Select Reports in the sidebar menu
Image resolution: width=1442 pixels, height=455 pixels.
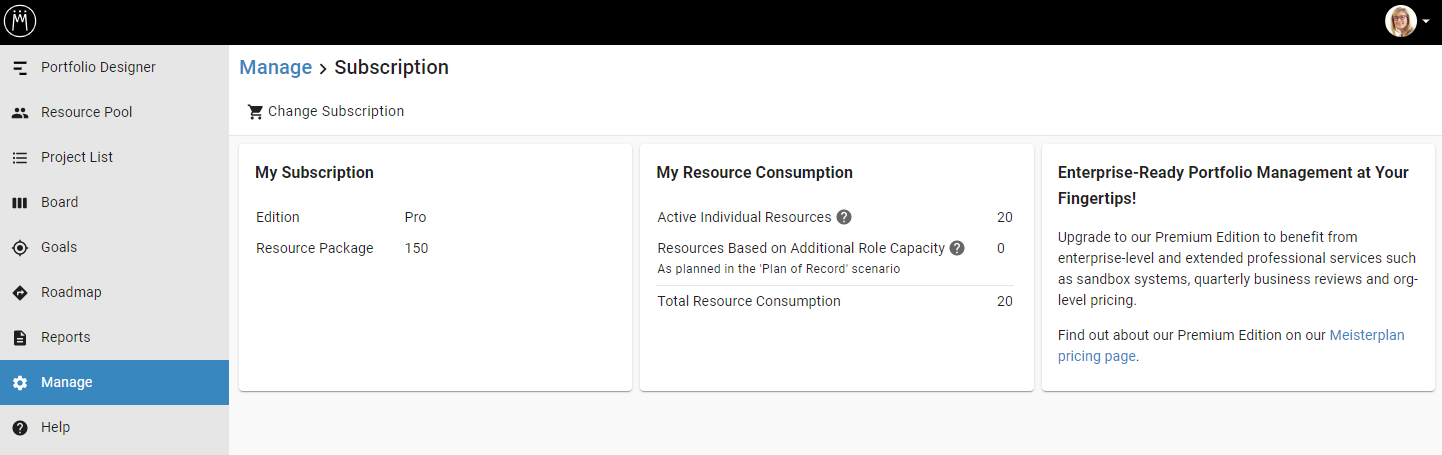point(114,338)
